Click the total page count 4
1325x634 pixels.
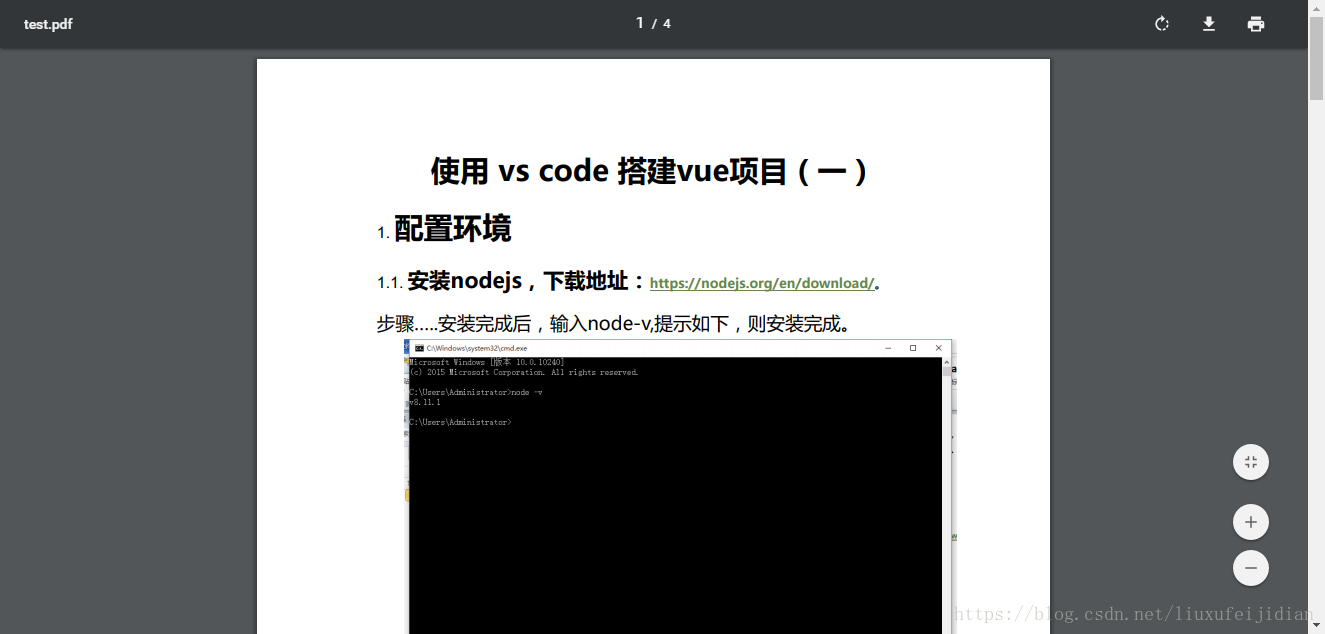tap(667, 24)
